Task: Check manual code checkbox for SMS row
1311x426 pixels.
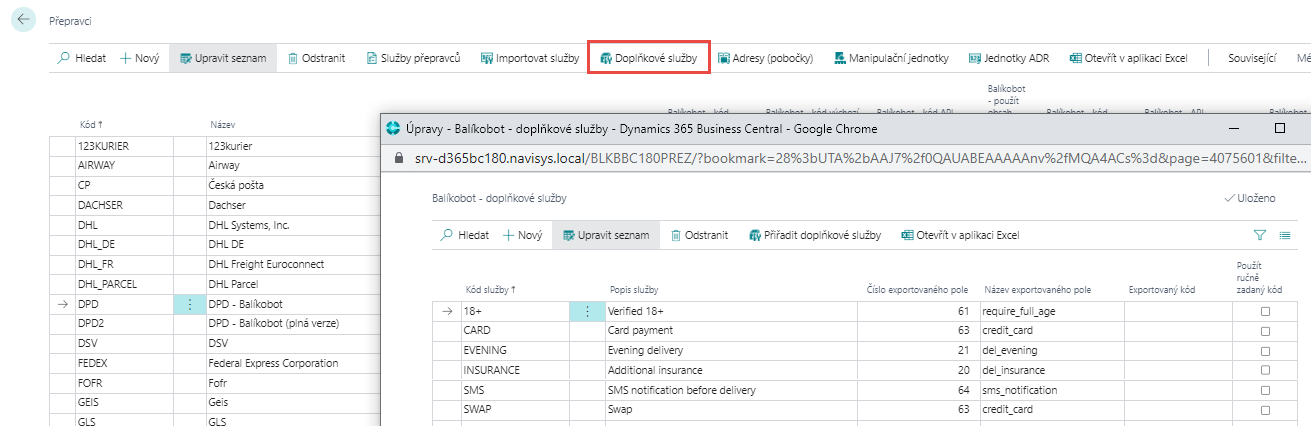Action: [x=1265, y=390]
